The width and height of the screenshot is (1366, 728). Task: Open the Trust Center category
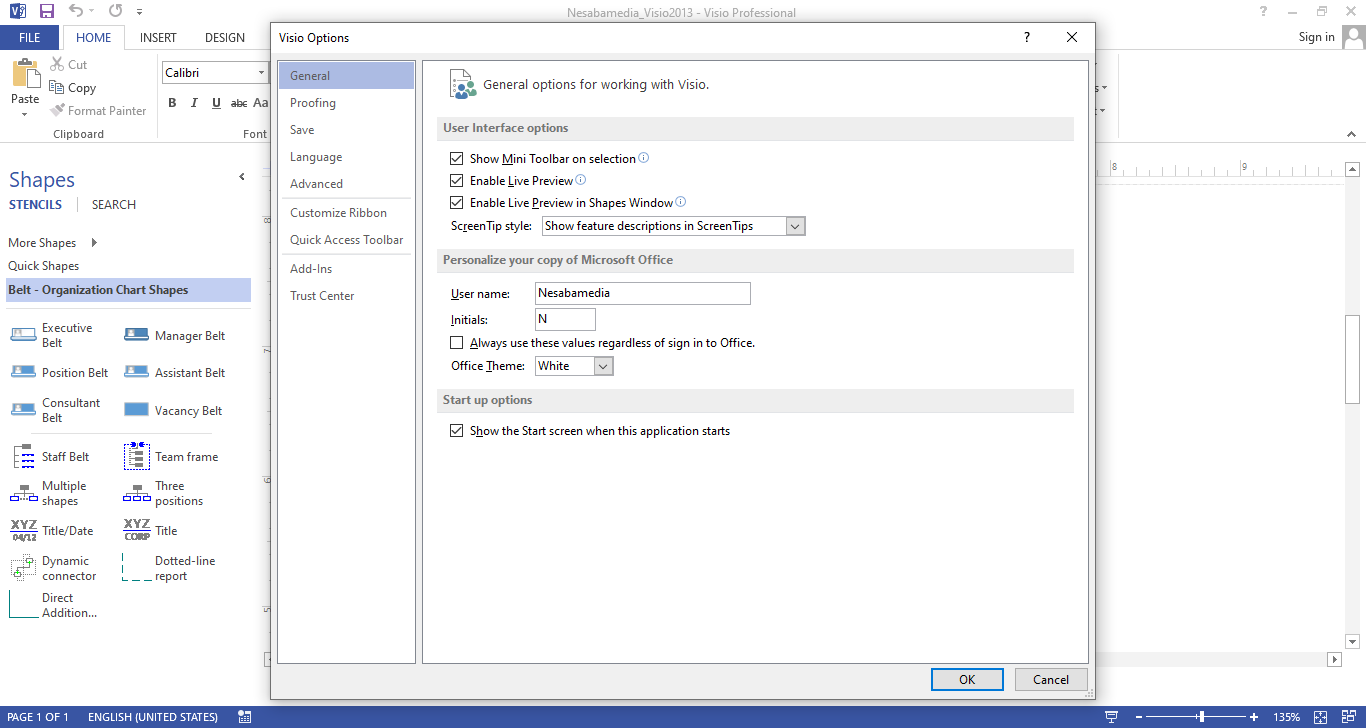(x=322, y=296)
